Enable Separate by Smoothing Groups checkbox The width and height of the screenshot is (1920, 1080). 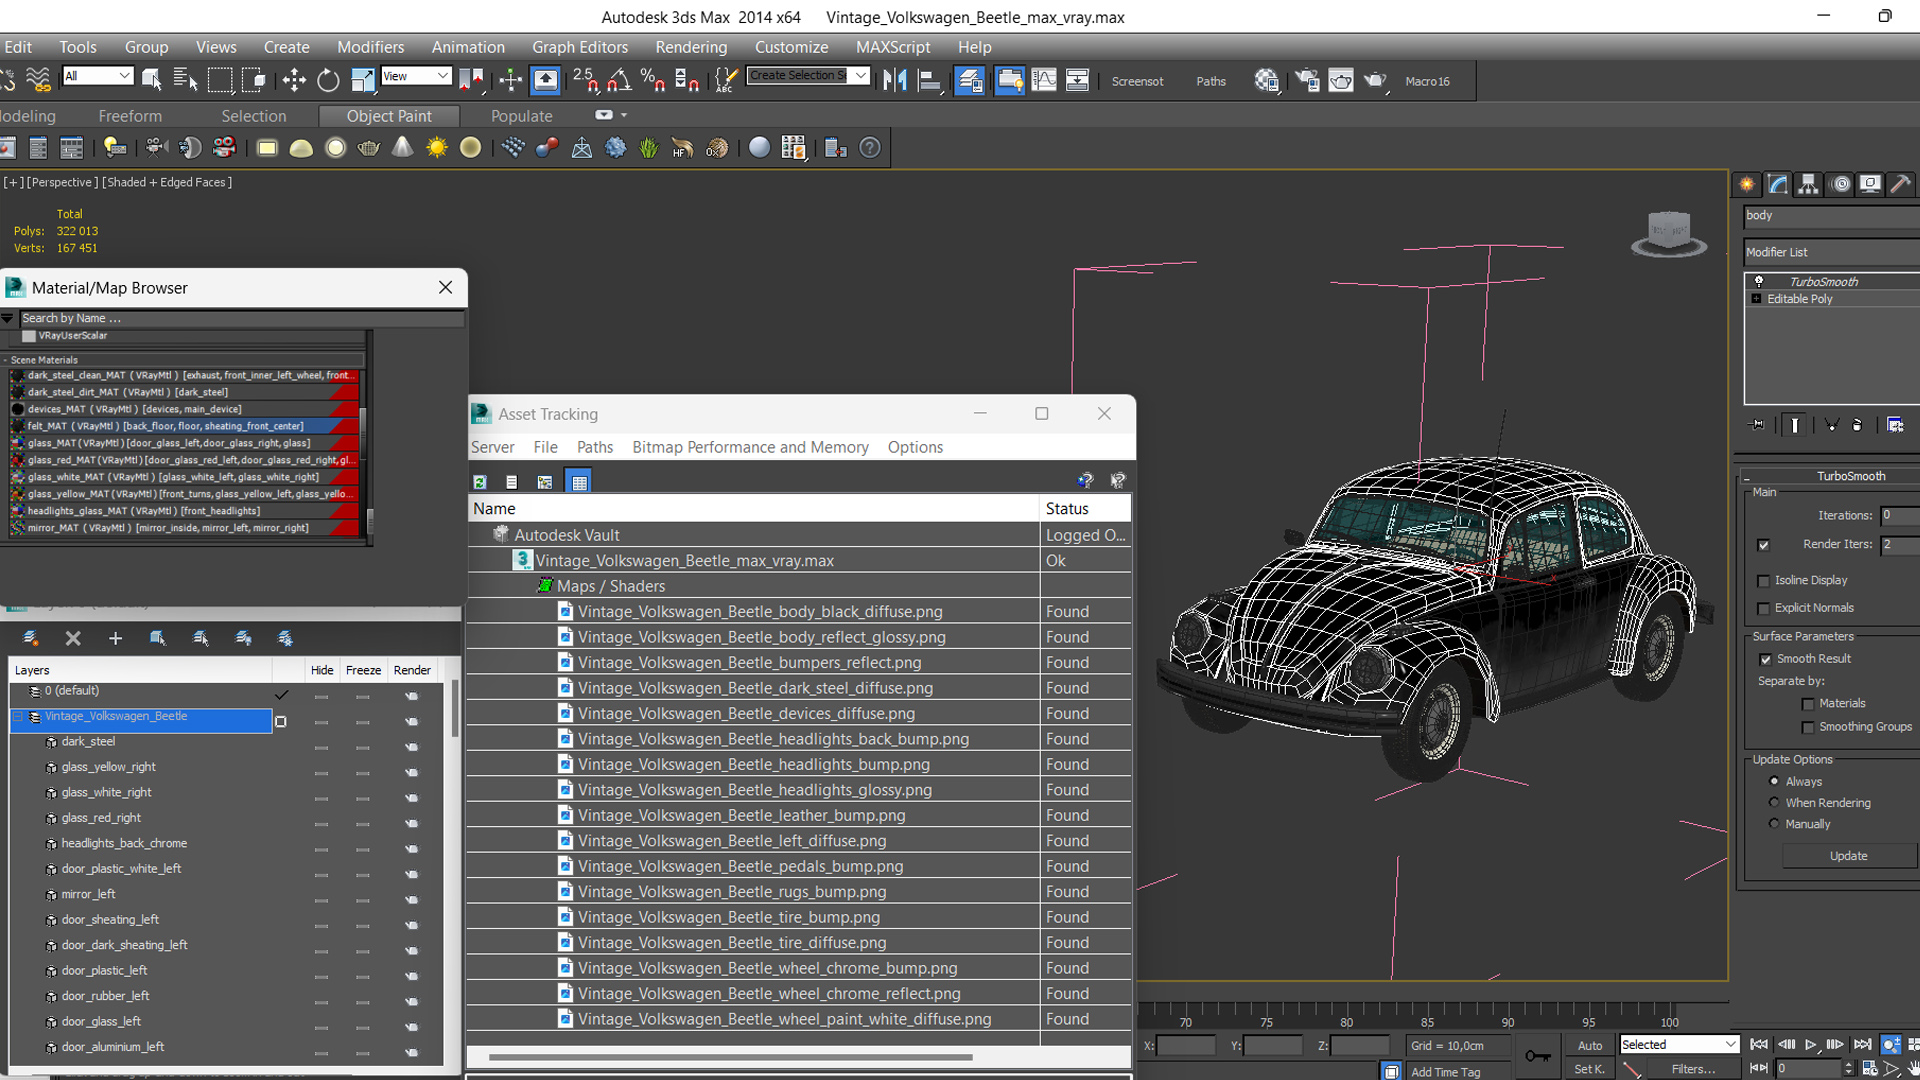click(x=1808, y=727)
